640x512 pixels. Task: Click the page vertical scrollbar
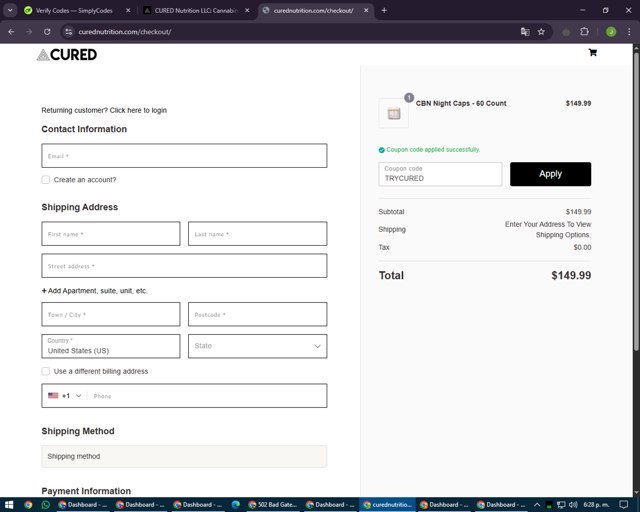pos(636,201)
